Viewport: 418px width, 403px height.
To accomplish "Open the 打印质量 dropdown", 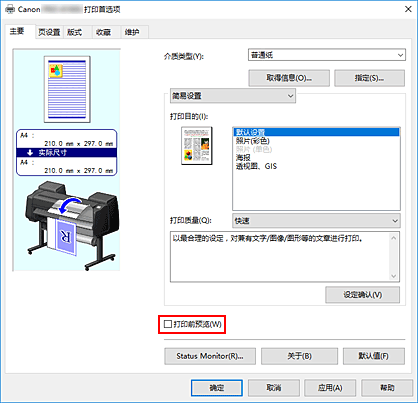I will pyautogui.click(x=316, y=221).
